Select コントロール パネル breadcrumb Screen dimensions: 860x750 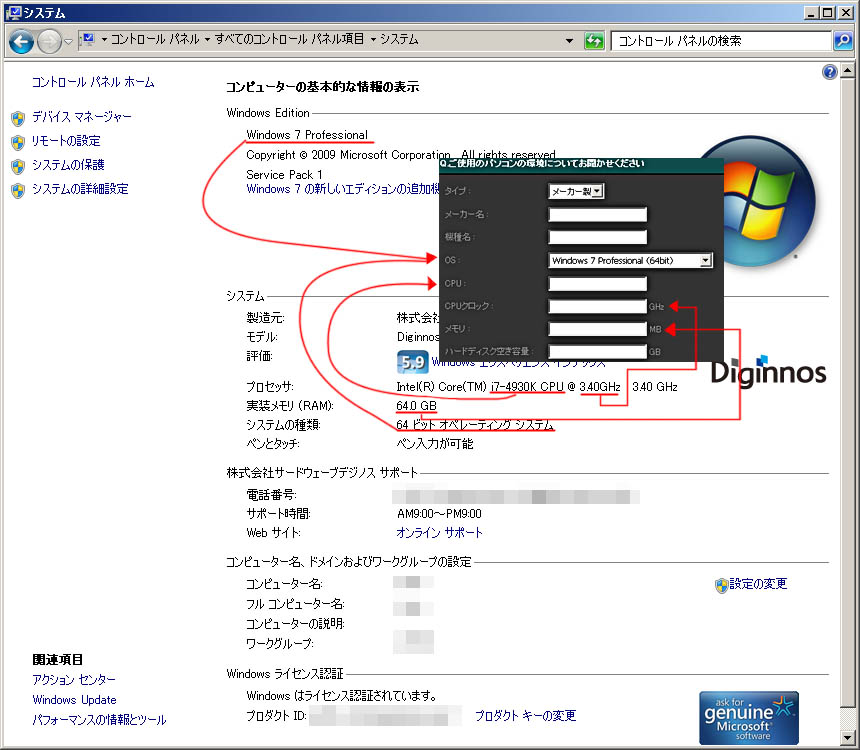(x=155, y=40)
